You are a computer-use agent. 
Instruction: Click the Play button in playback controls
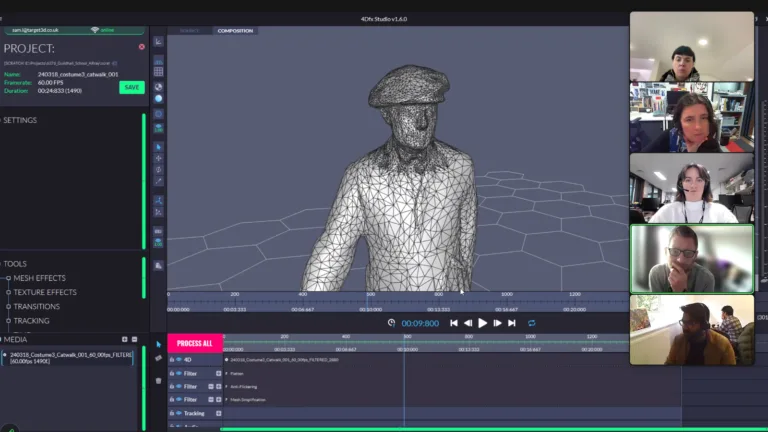coord(482,323)
